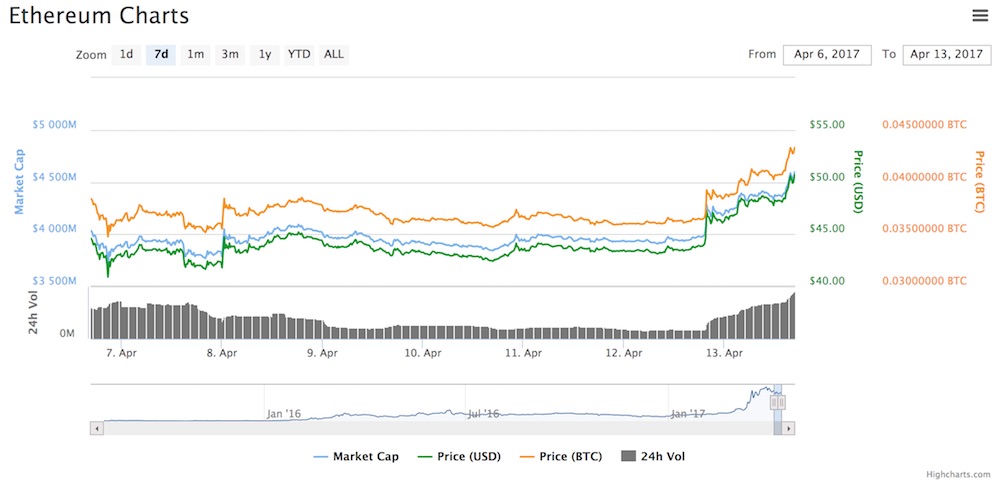Click the 24h Vol axis title
The image size is (1000, 483).
click(35, 313)
